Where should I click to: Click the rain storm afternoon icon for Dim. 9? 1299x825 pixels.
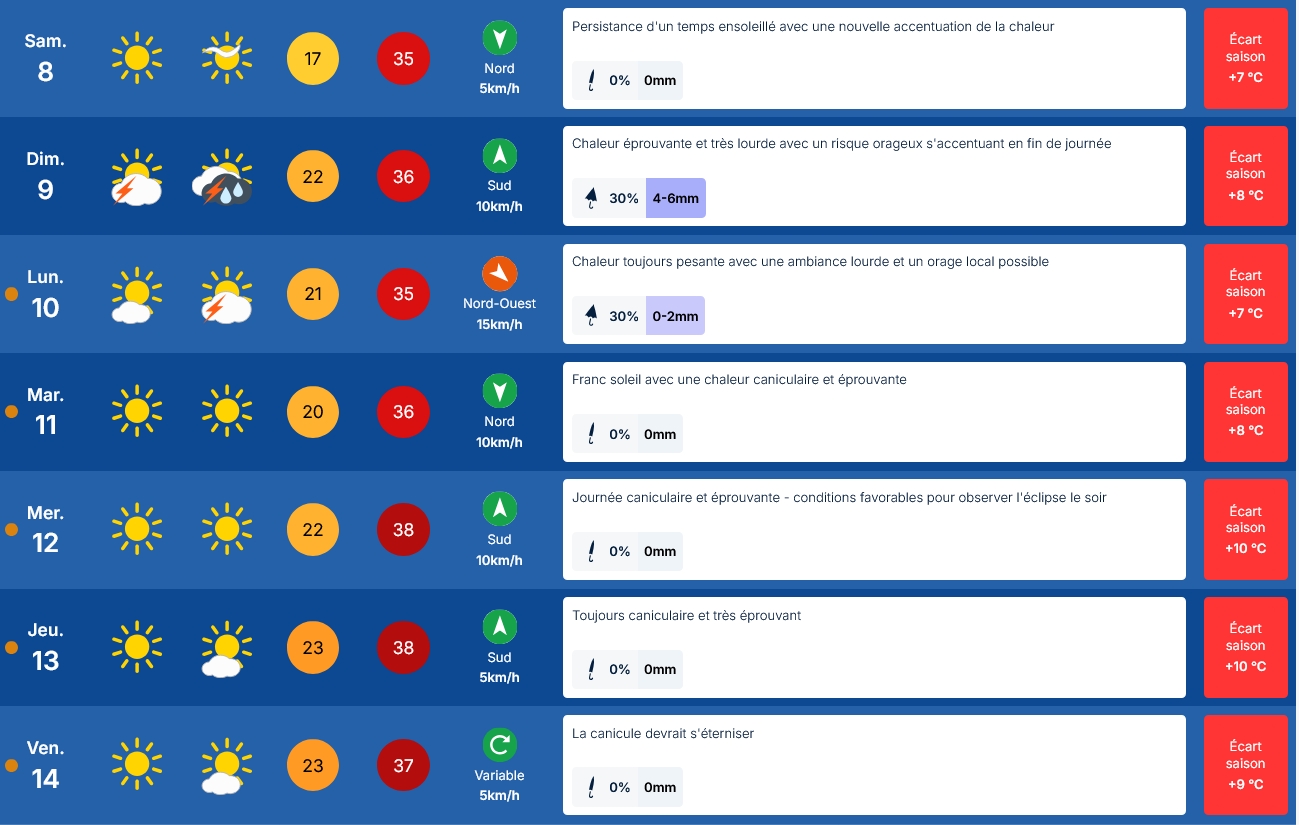click(223, 177)
